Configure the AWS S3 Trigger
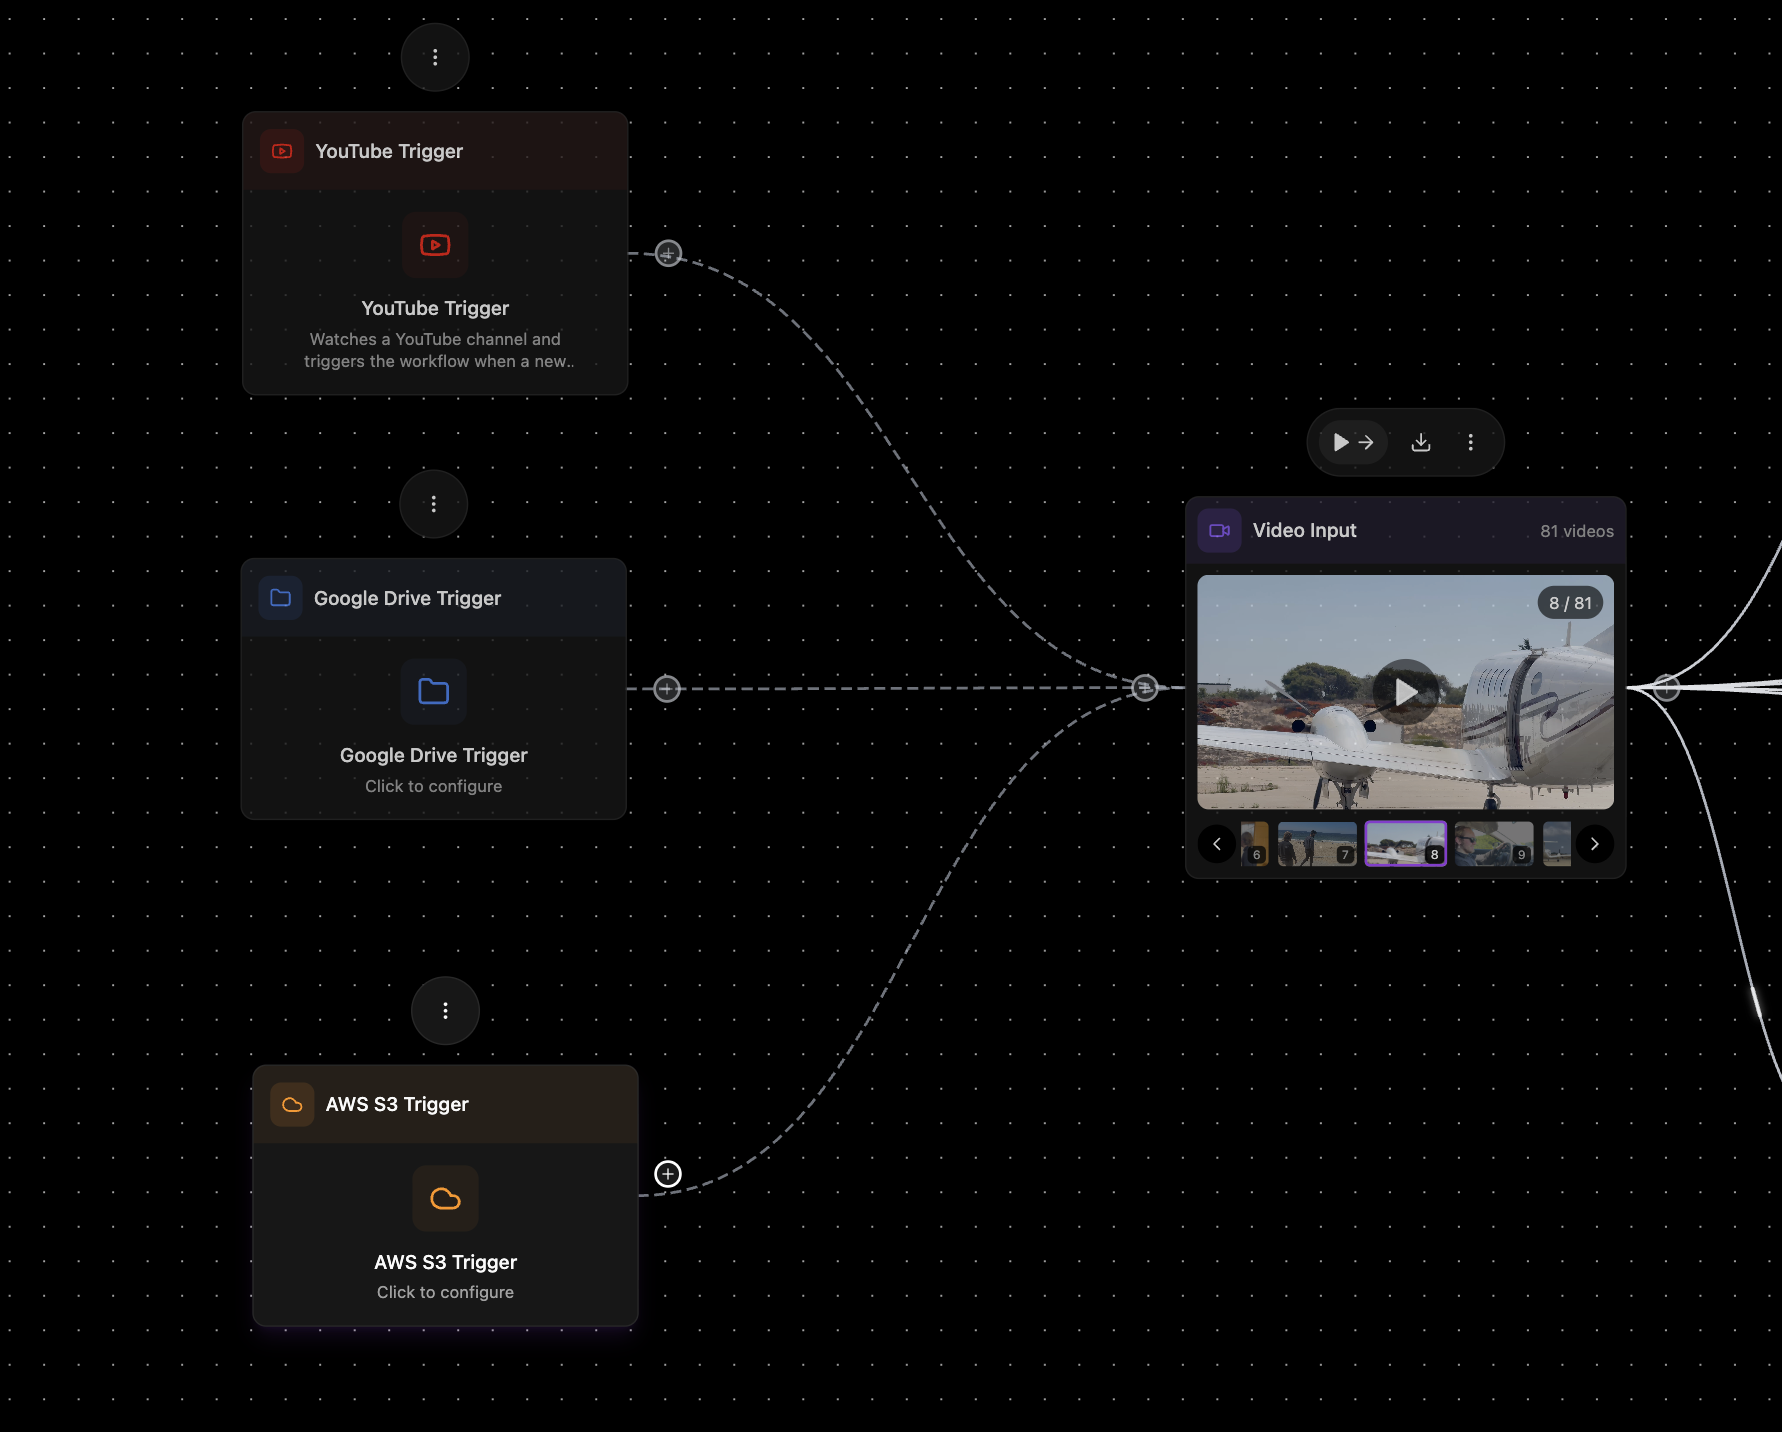Screen dimensions: 1782x1432 pos(445,1291)
